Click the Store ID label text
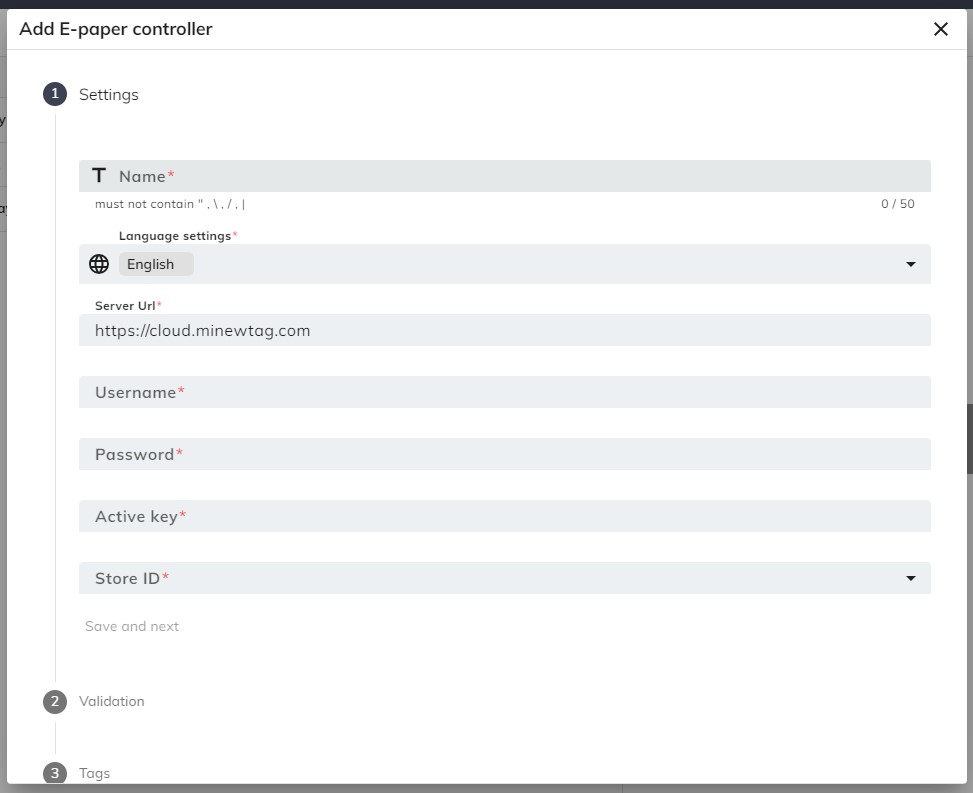The width and height of the screenshot is (973, 793). (128, 578)
